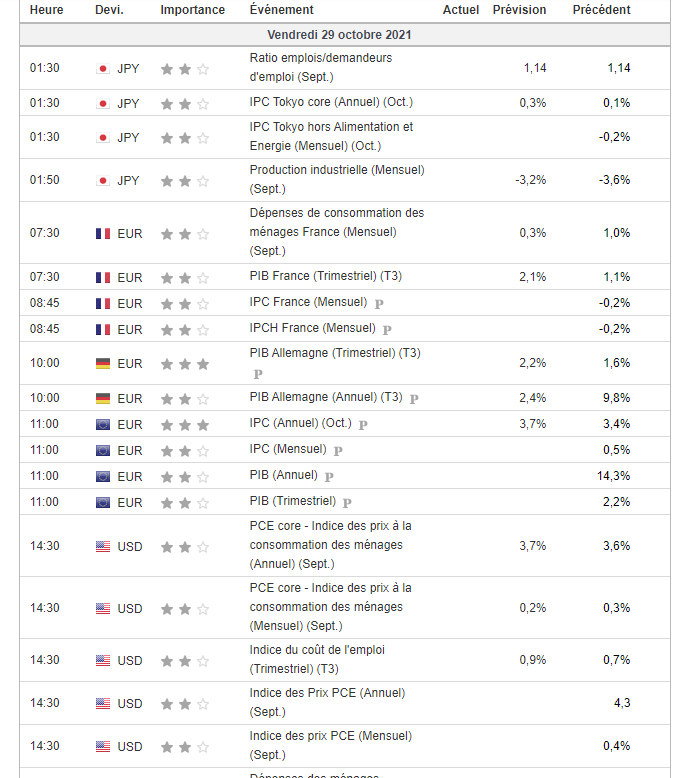Click the preliminary P icon next to IPCH France (Mensuel)

(x=387, y=329)
